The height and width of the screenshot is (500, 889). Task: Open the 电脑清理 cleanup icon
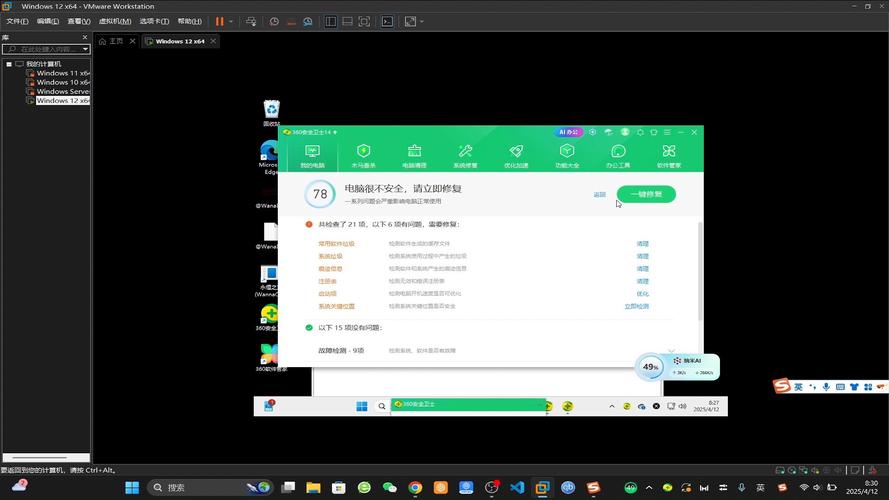pos(414,155)
